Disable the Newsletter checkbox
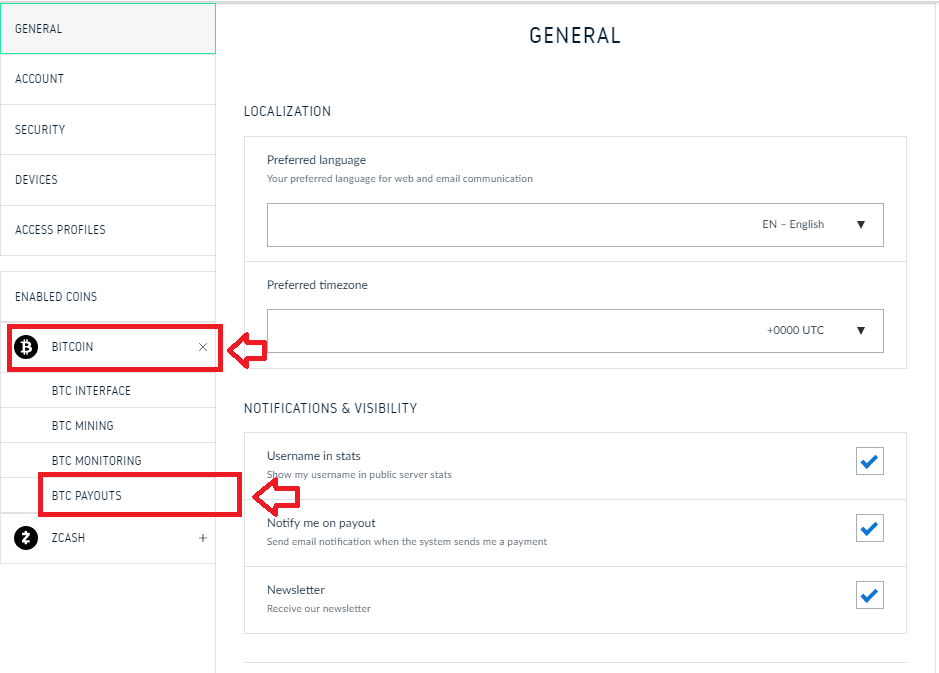 pyautogui.click(x=869, y=595)
